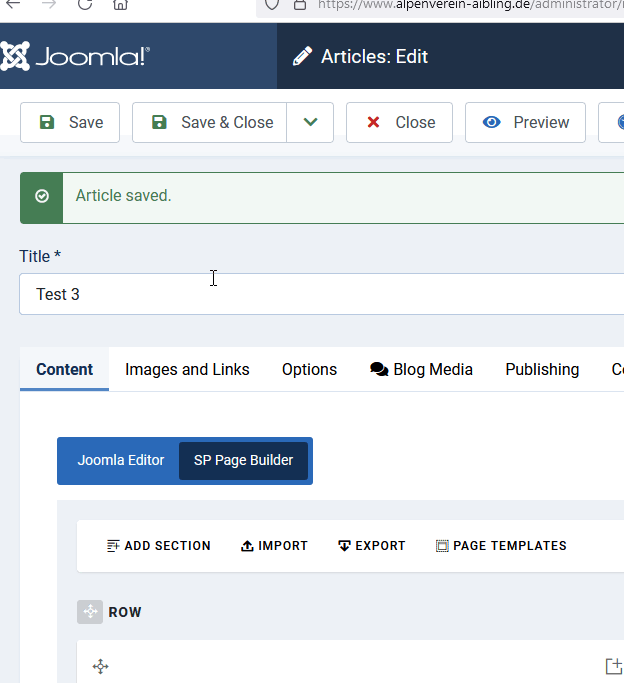Click the Joomla! logo

(75, 56)
